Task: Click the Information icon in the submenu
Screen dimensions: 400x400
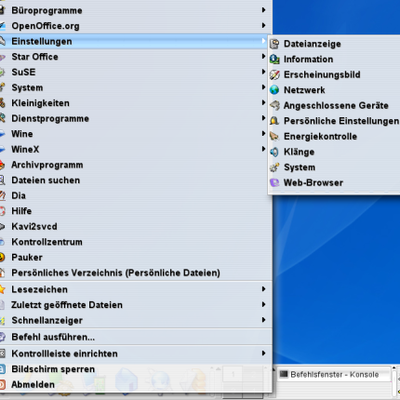Action: pyautogui.click(x=275, y=59)
